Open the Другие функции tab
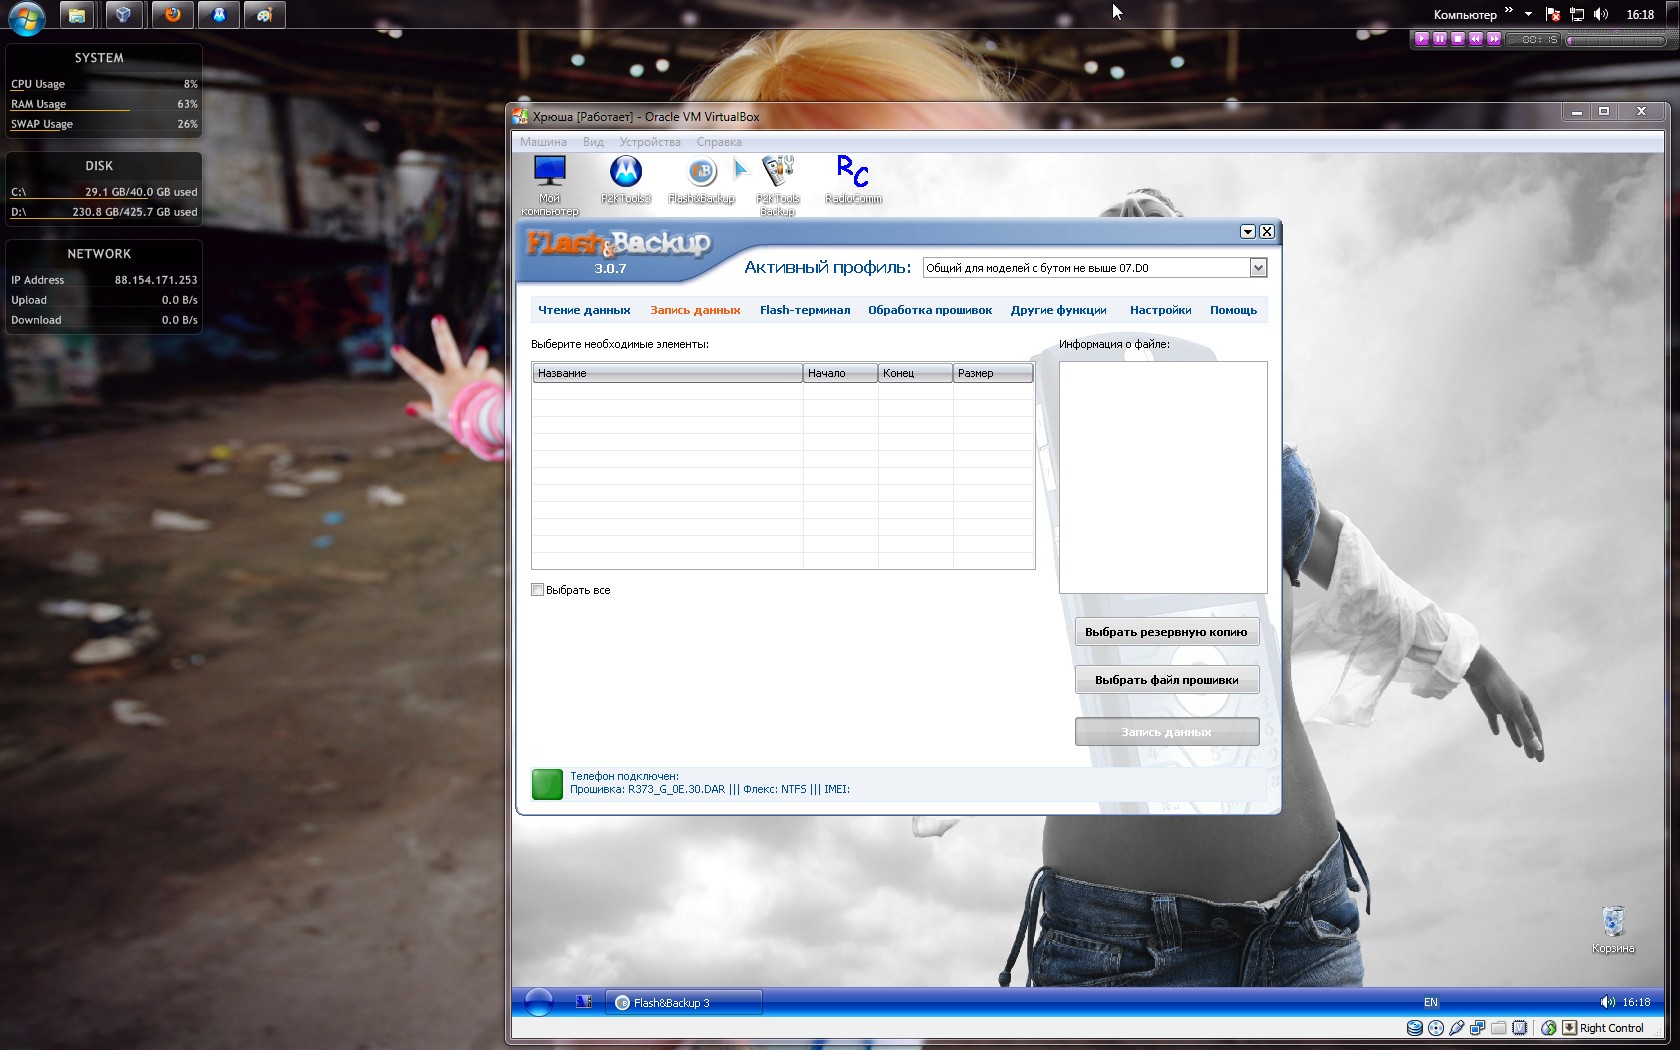 pos(1058,310)
